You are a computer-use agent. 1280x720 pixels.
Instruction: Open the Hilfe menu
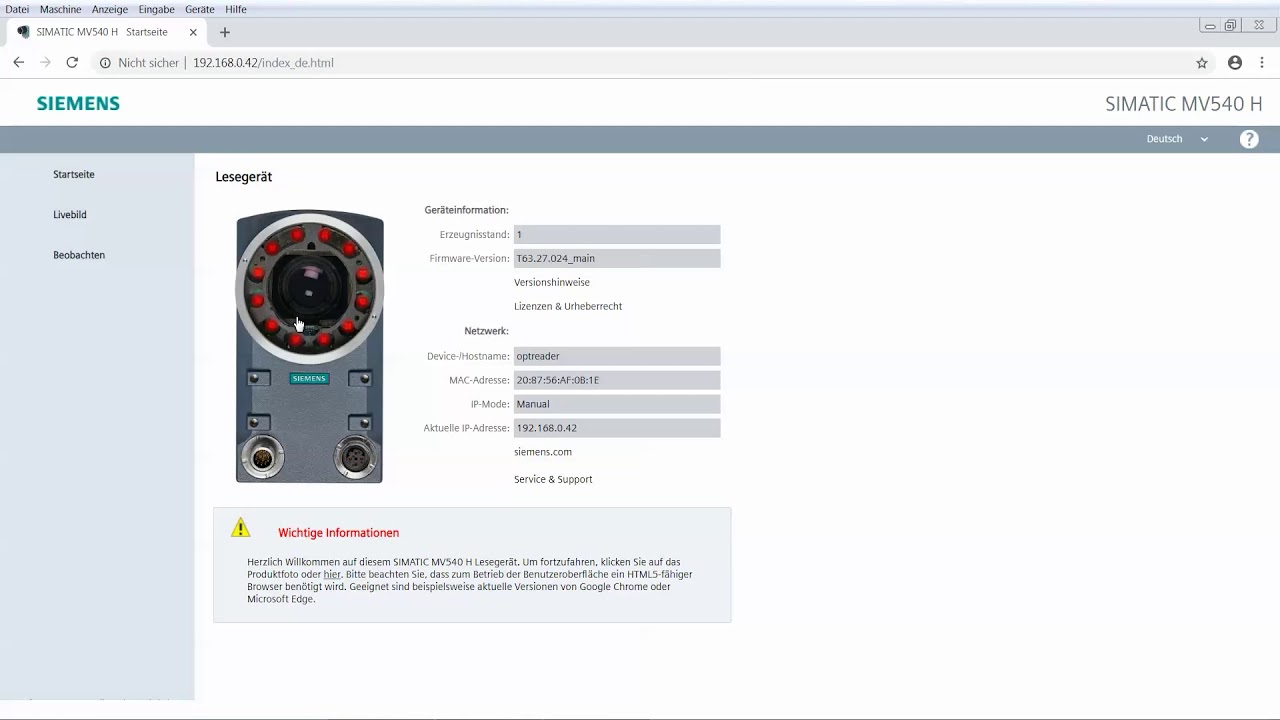pos(236,9)
